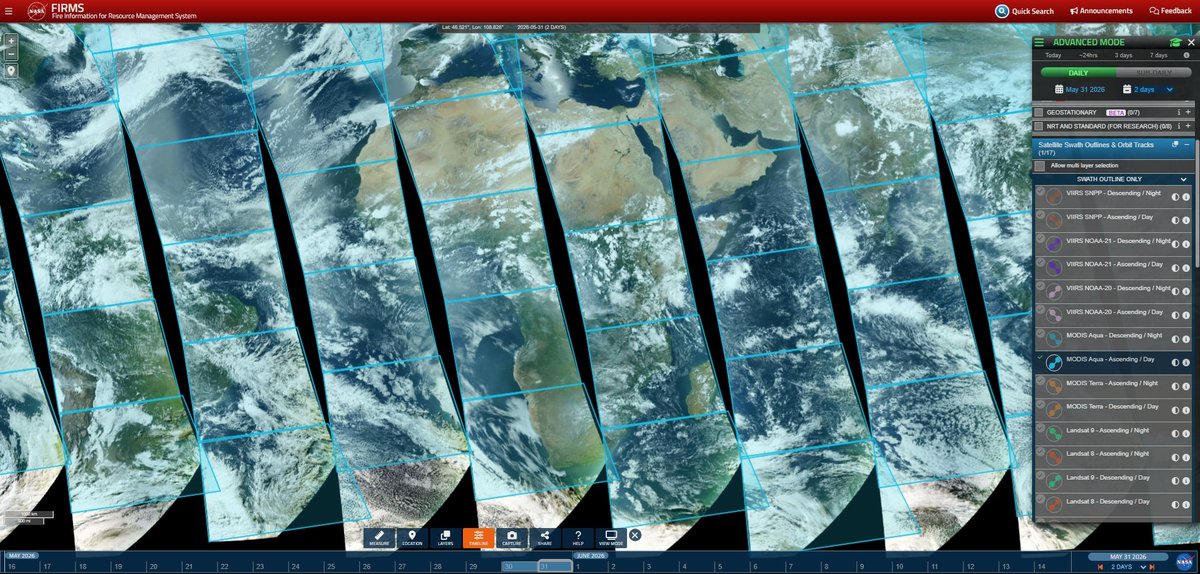
Task: Open View Mode options
Action: click(611, 538)
